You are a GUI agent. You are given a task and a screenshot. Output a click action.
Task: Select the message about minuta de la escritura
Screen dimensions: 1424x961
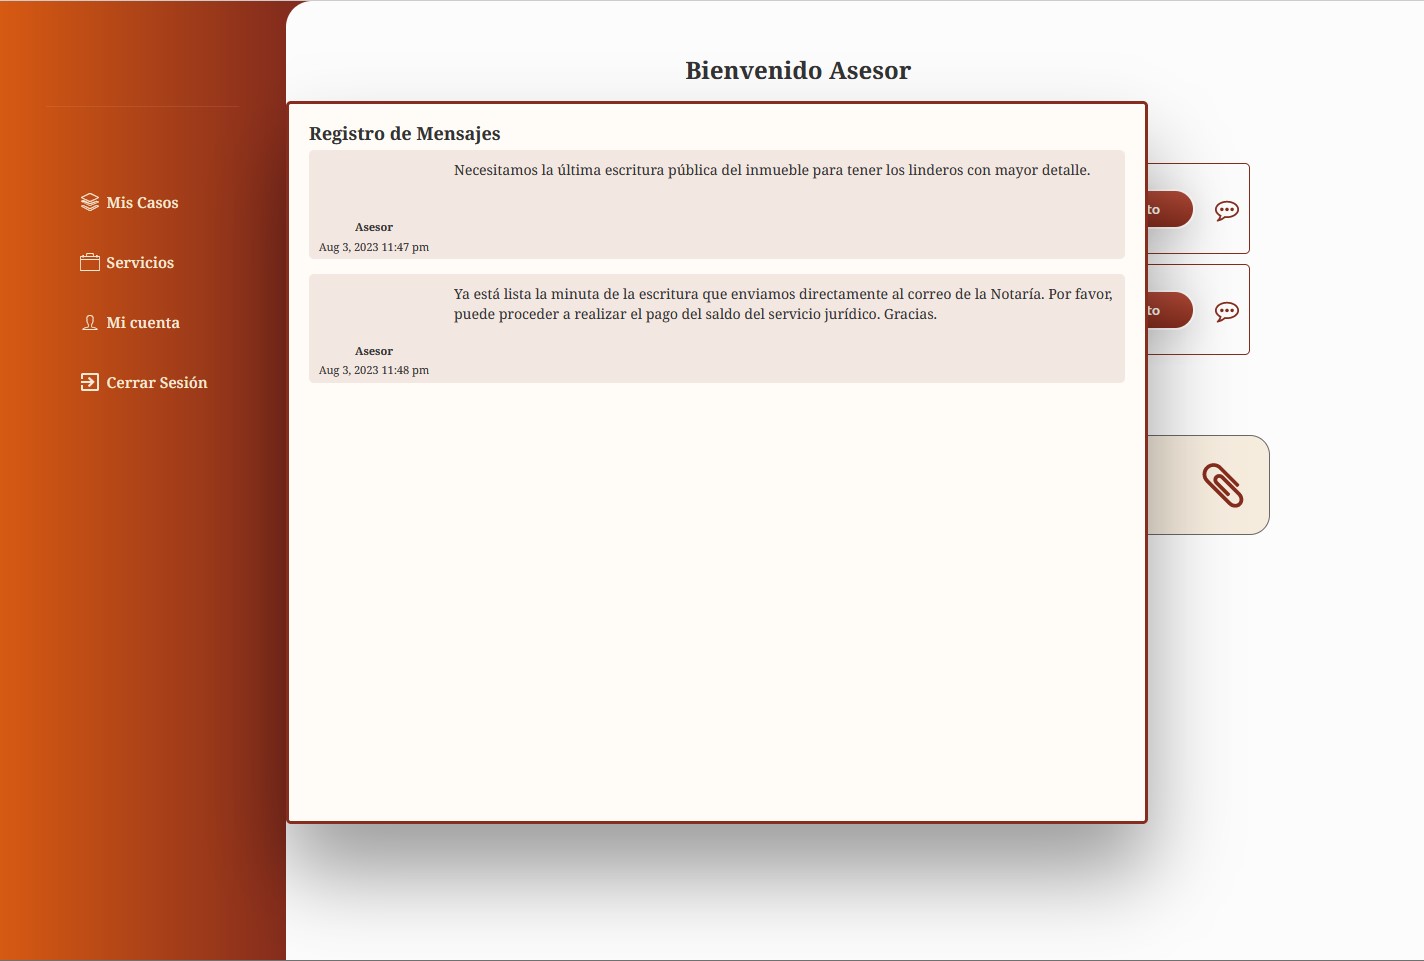coord(782,304)
